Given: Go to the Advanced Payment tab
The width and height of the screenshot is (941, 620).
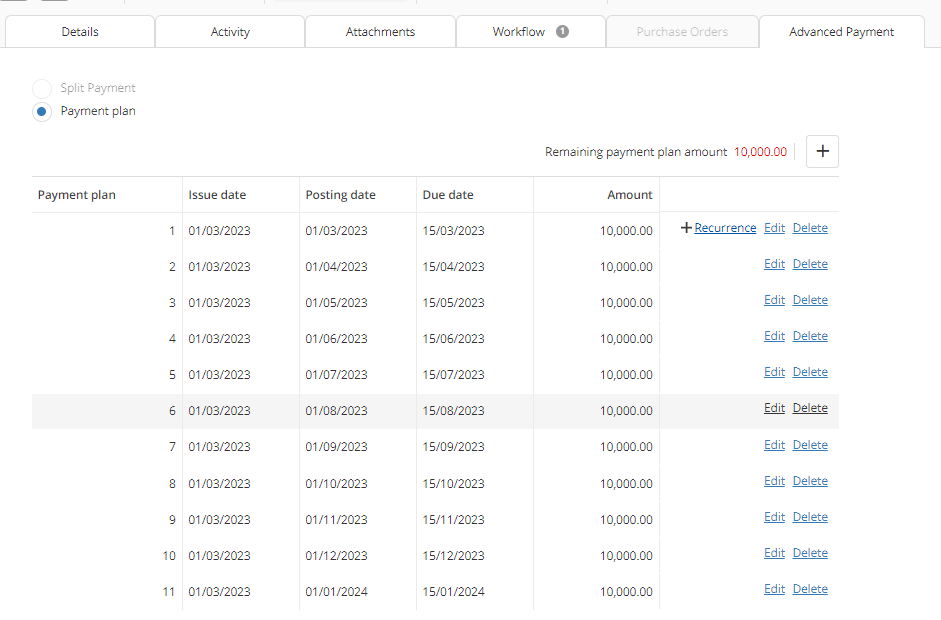Looking at the screenshot, I should [x=841, y=32].
